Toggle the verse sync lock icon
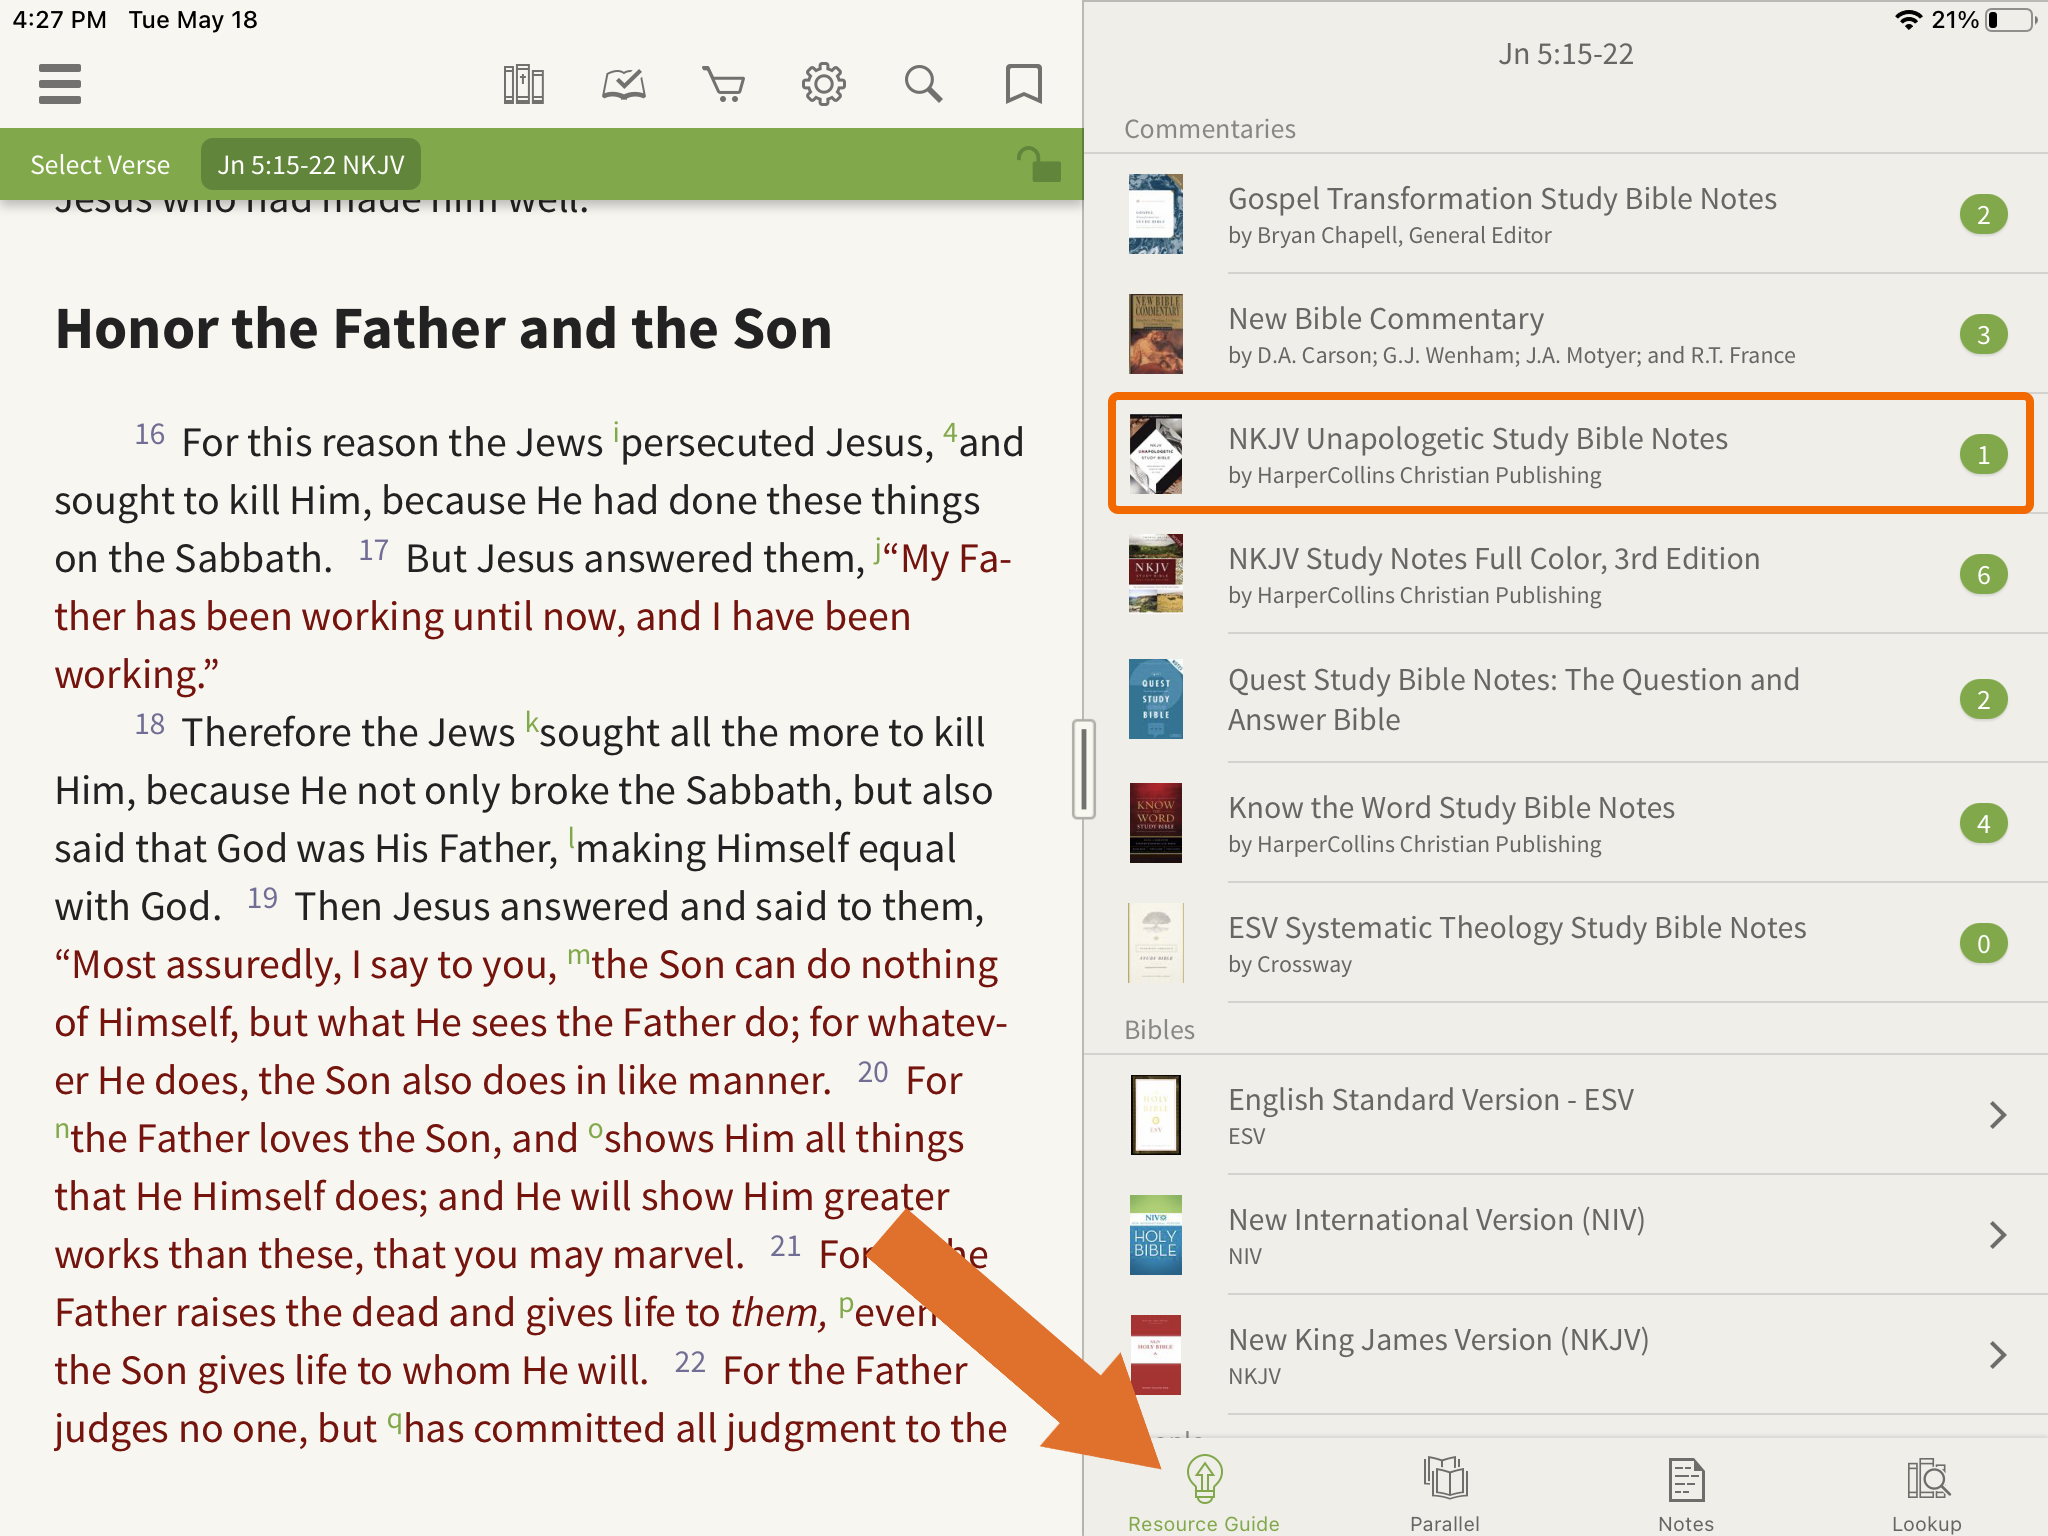Image resolution: width=2048 pixels, height=1536 pixels. pyautogui.click(x=1038, y=164)
